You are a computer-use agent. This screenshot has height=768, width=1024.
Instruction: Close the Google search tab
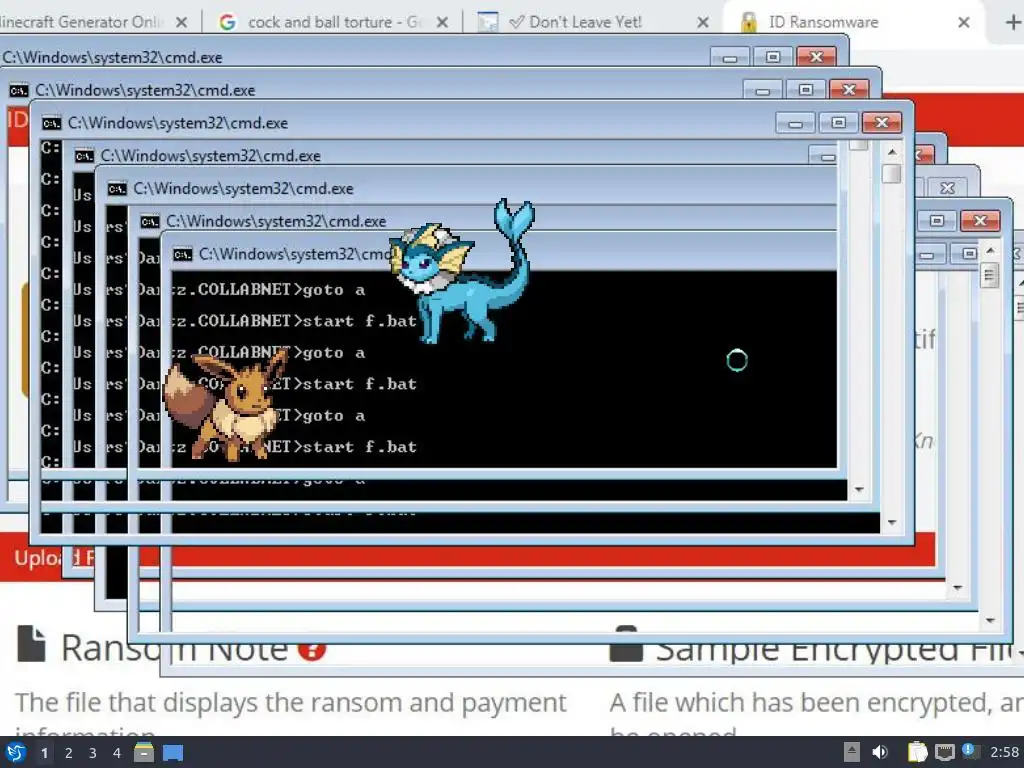(442, 22)
